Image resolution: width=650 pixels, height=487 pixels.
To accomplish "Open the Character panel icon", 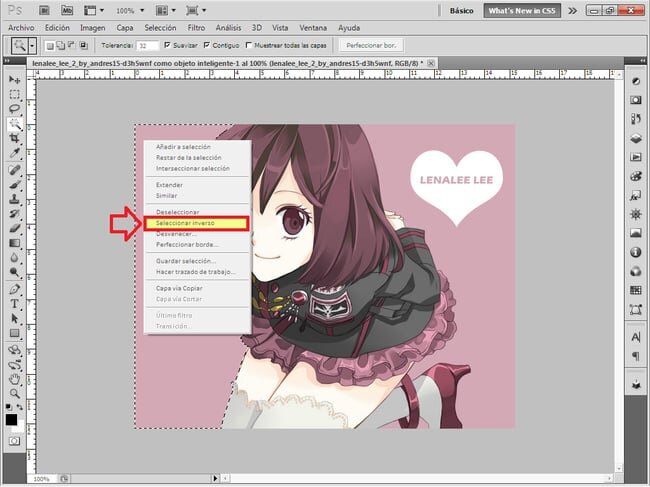I will click(x=635, y=337).
